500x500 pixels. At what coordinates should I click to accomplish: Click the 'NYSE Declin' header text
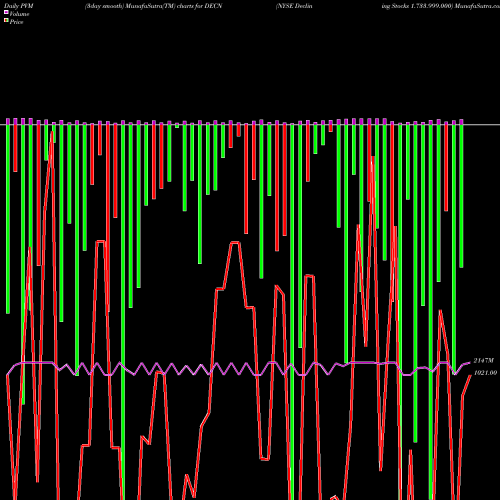(294, 6)
